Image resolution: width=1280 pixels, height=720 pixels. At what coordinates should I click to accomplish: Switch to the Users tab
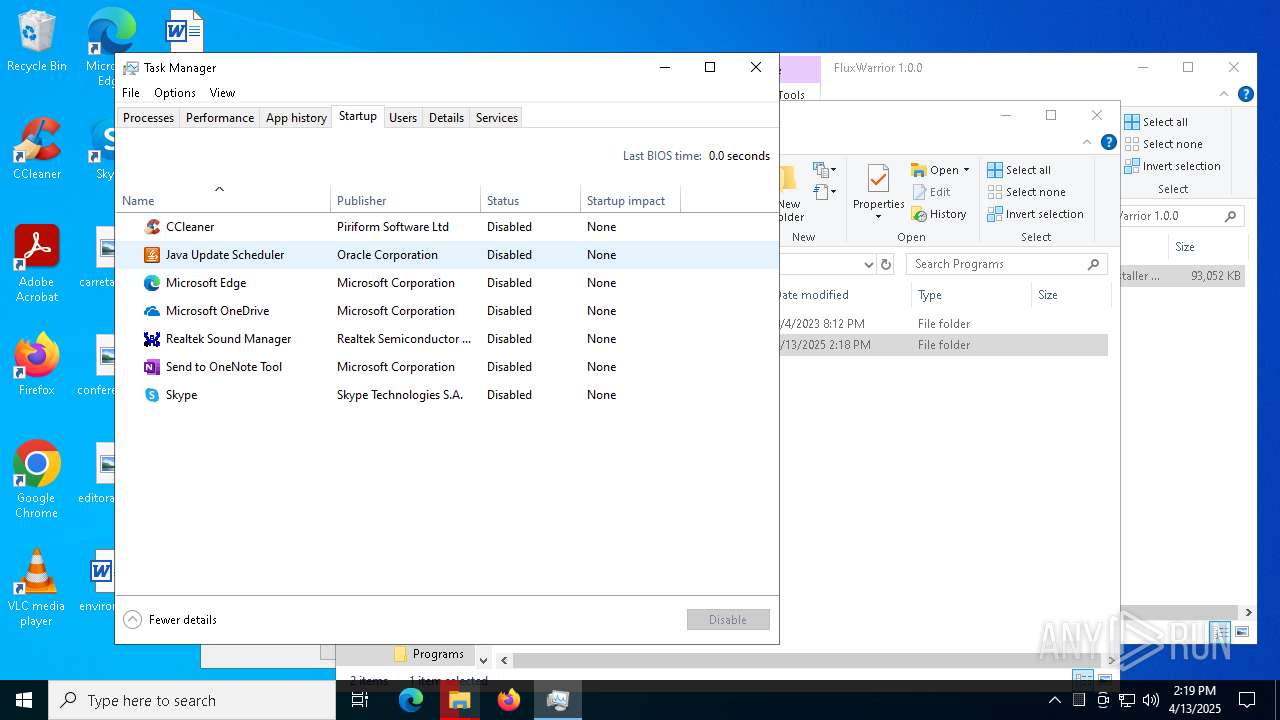click(403, 118)
